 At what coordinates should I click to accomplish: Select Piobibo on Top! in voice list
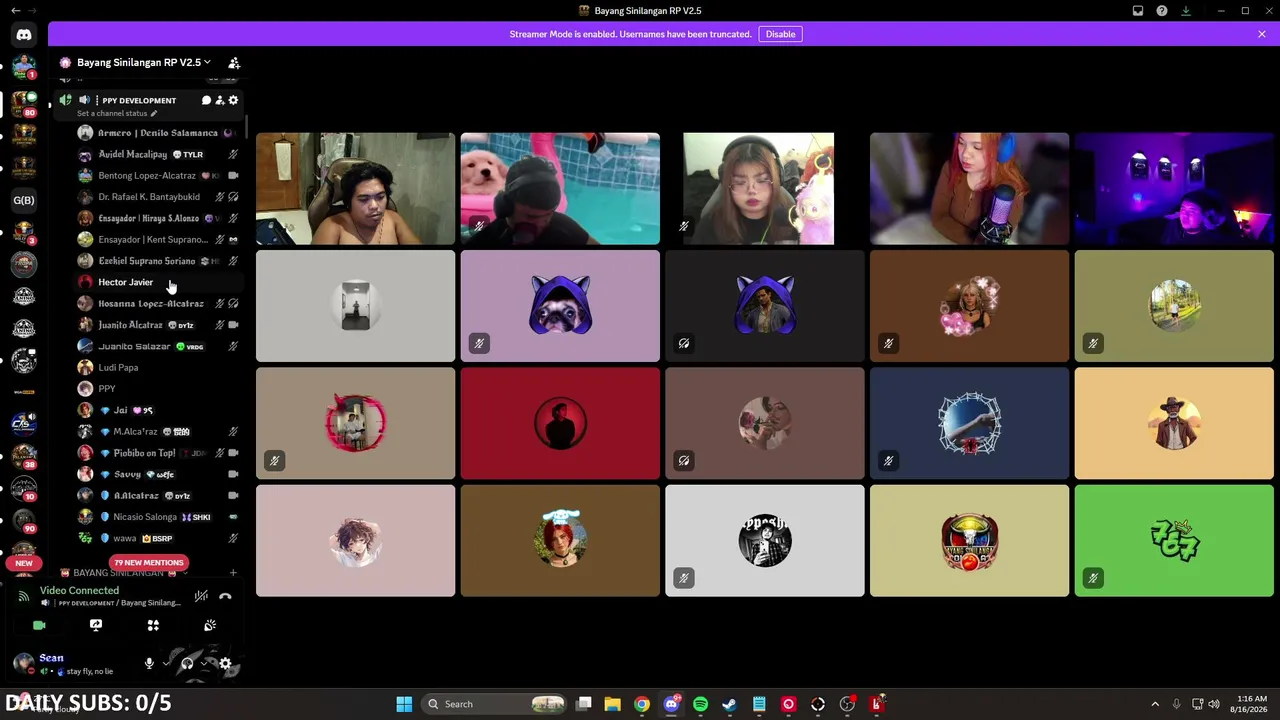click(158, 453)
